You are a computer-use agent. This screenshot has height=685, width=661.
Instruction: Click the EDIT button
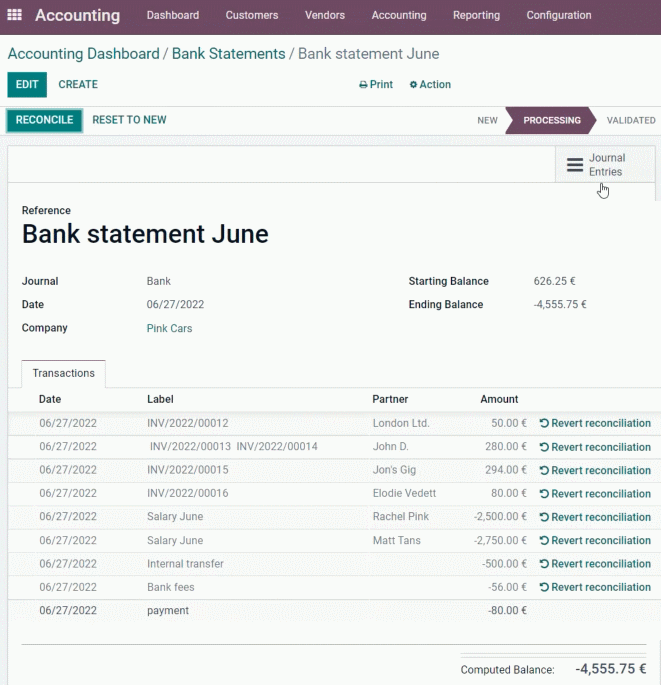[27, 84]
